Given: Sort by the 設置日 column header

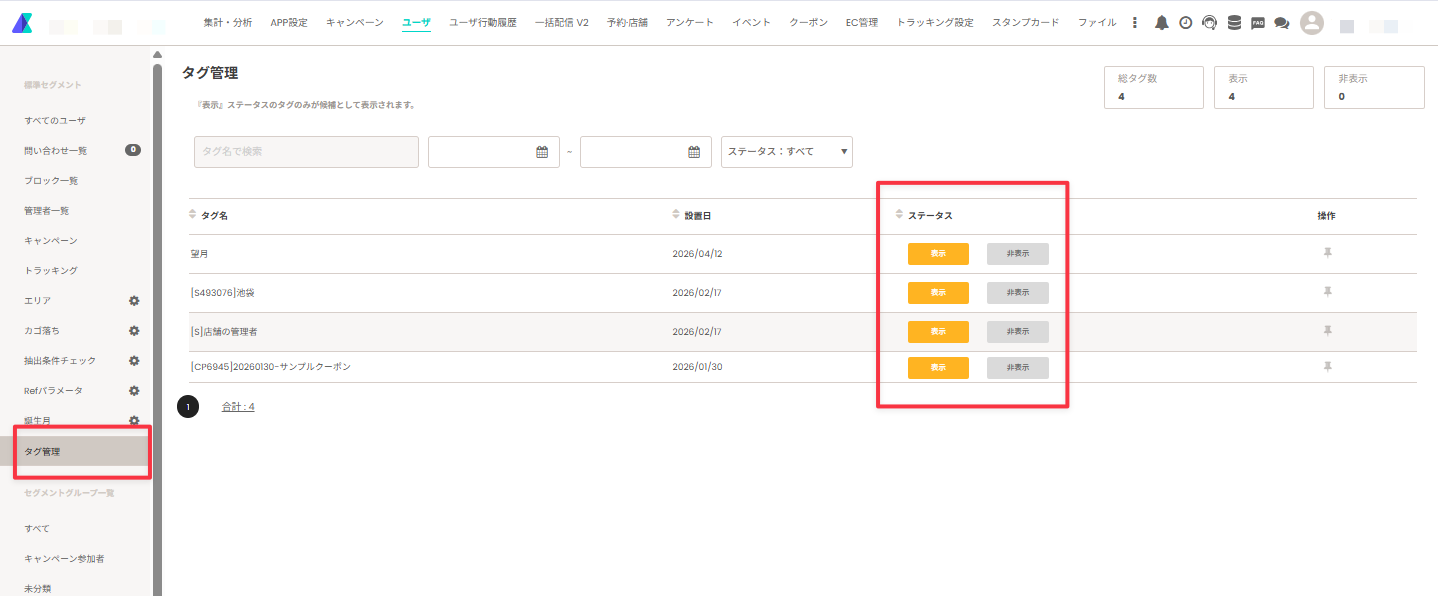Looking at the screenshot, I should [x=698, y=216].
